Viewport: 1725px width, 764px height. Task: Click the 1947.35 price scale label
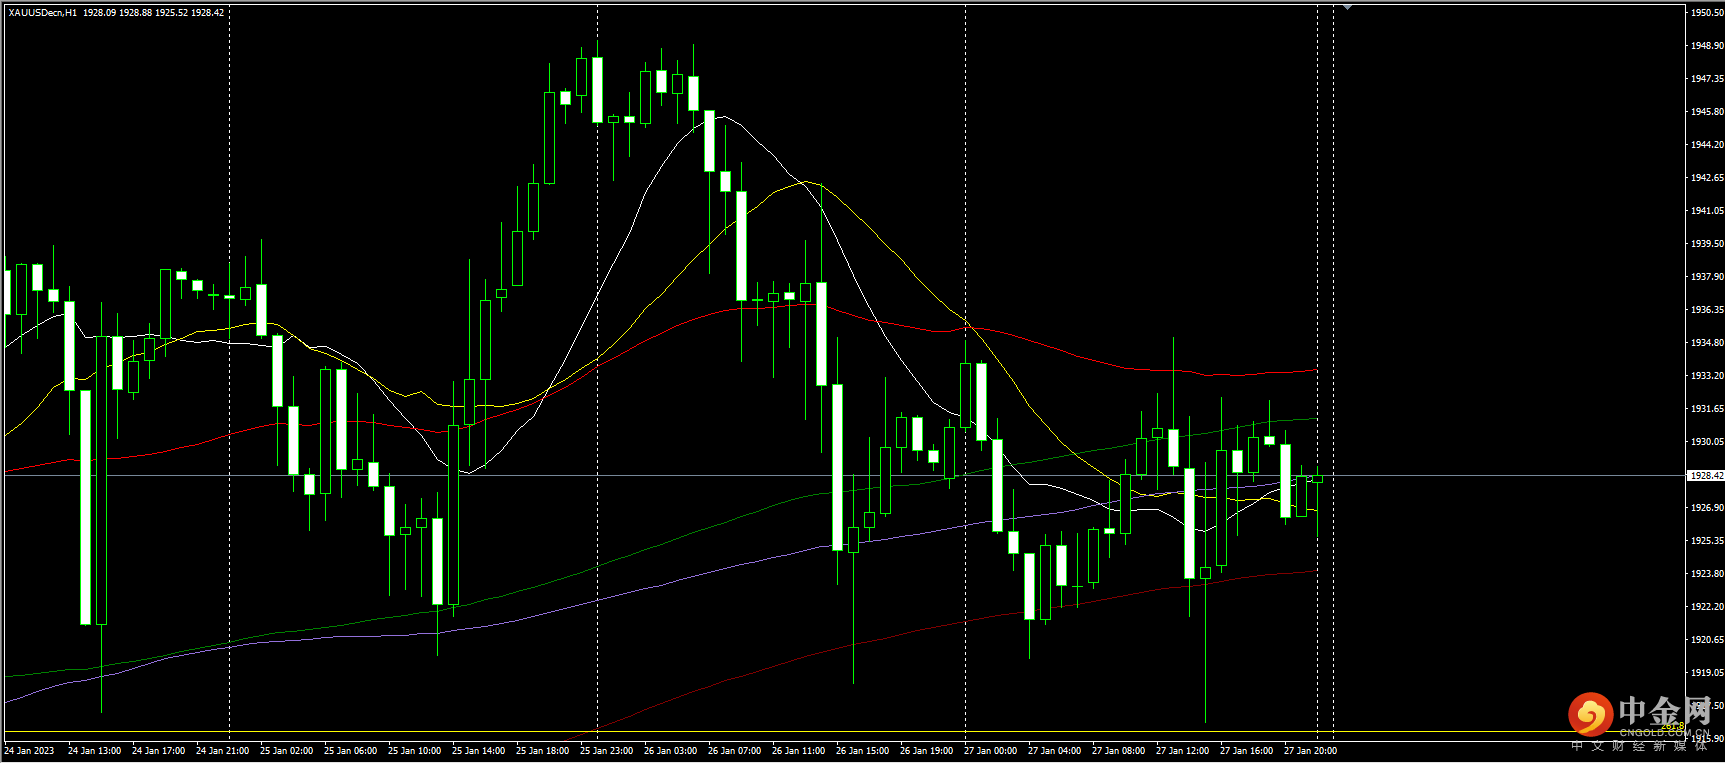[1707, 79]
